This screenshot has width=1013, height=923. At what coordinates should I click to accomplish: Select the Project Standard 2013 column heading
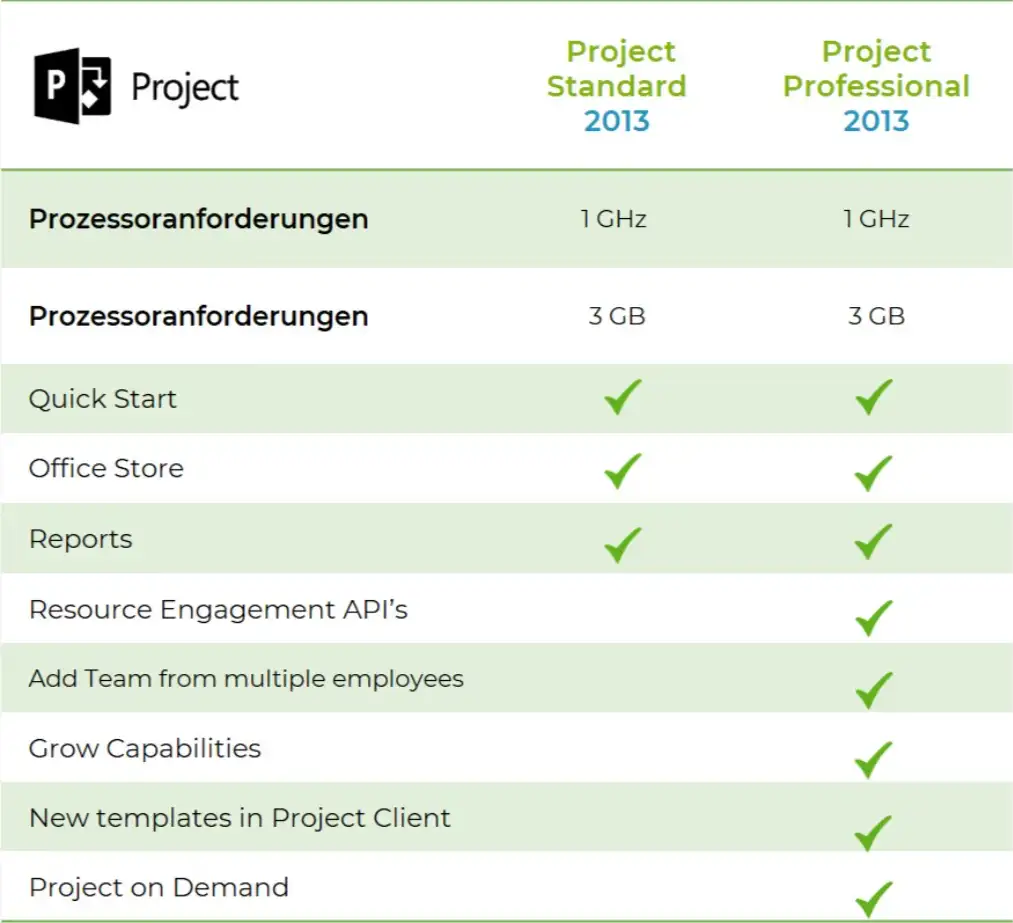pos(616,86)
